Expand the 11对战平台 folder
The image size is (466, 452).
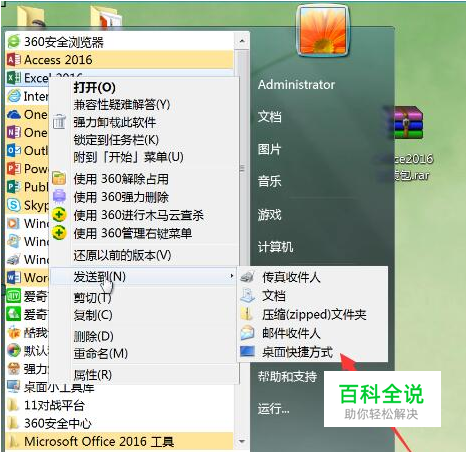click(x=54, y=405)
